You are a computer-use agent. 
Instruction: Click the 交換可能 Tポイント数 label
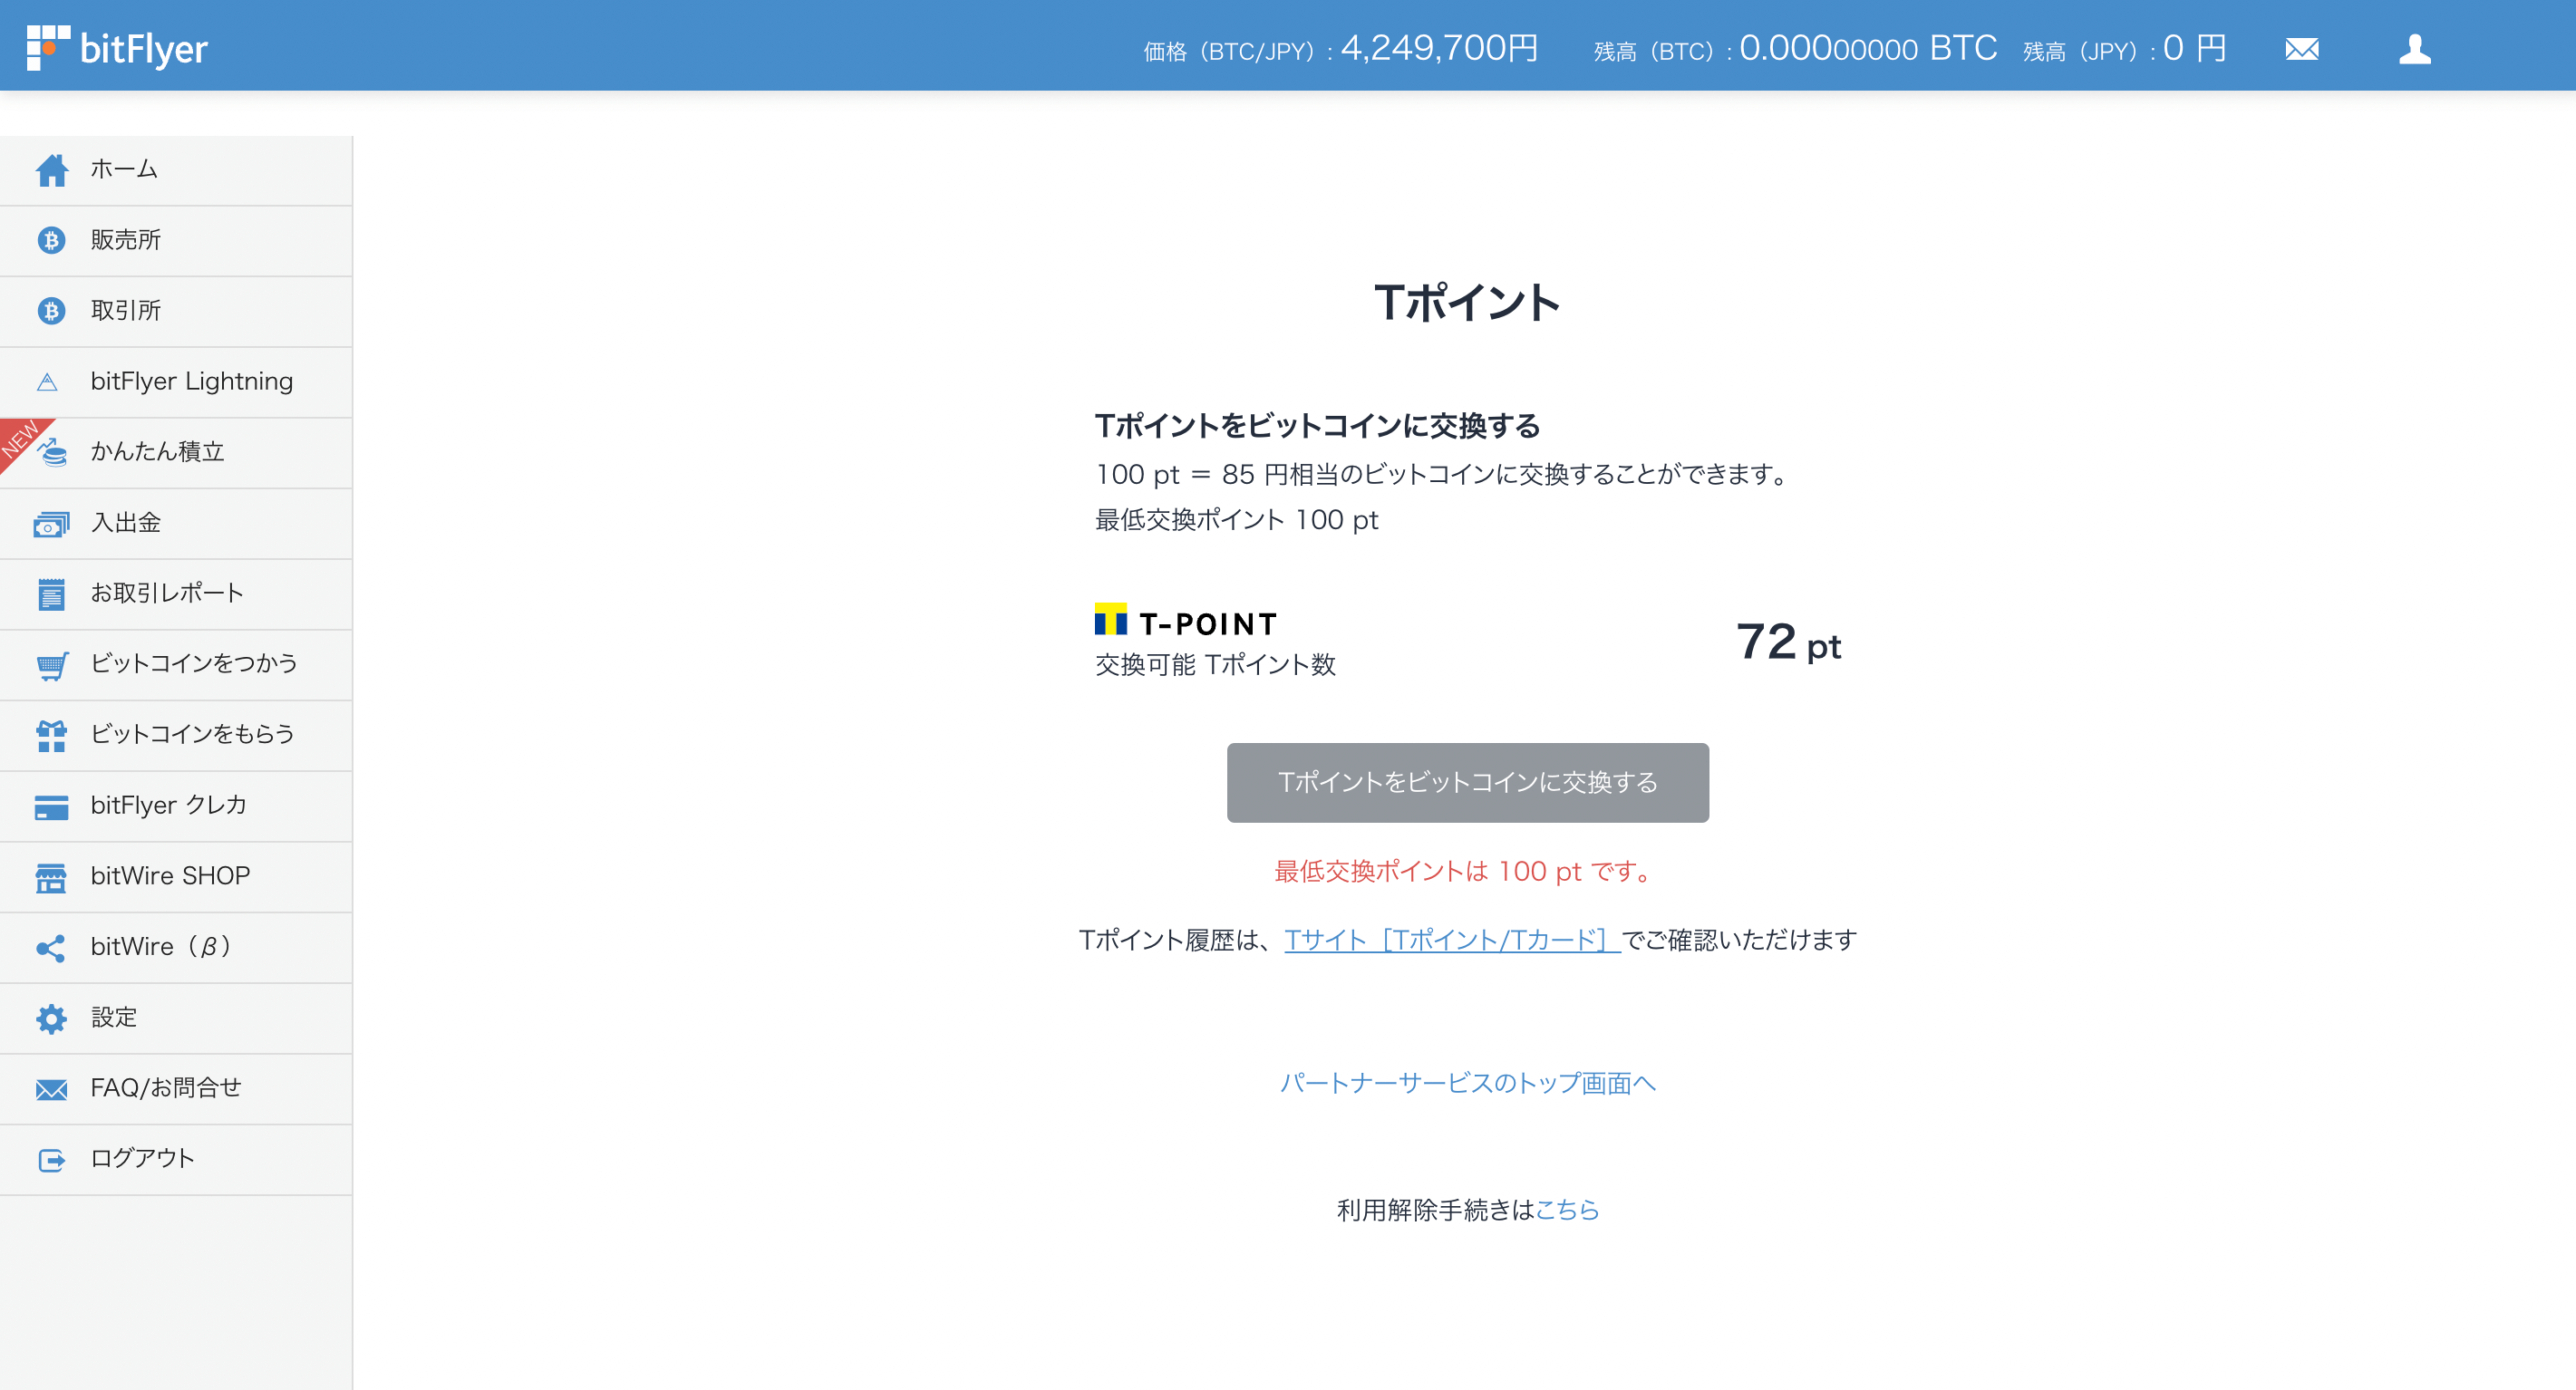point(1215,665)
